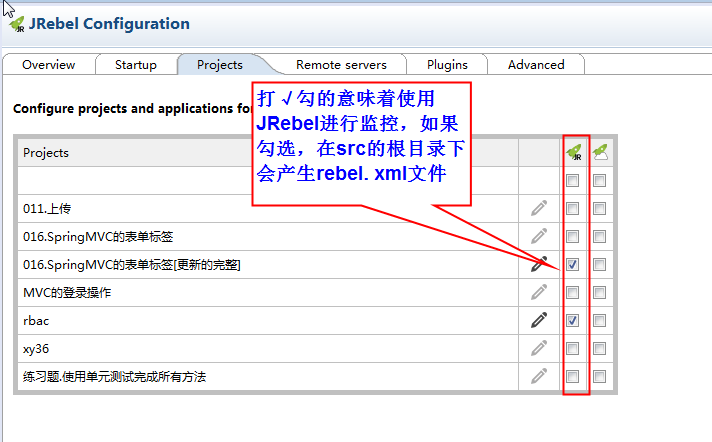This screenshot has height=442, width=712.
Task: Toggle select-all JRebel checkbox in blank top row
Action: [573, 180]
